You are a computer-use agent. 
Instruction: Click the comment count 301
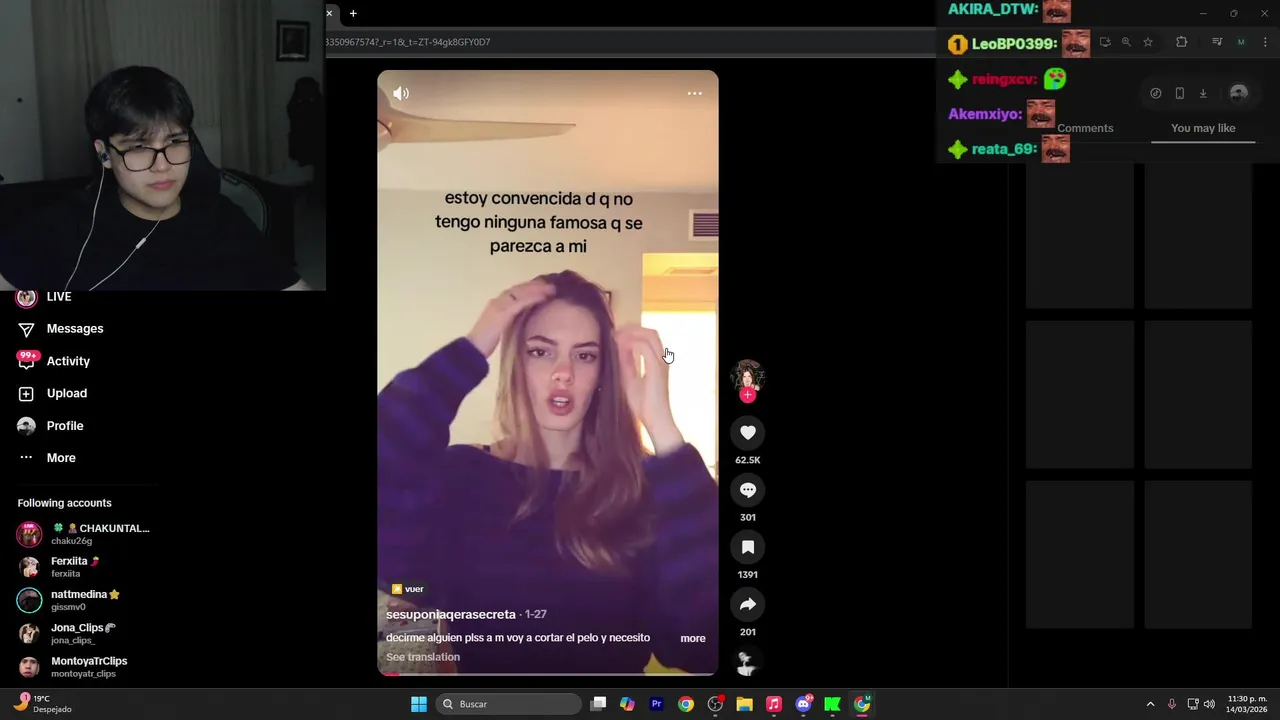pos(747,517)
